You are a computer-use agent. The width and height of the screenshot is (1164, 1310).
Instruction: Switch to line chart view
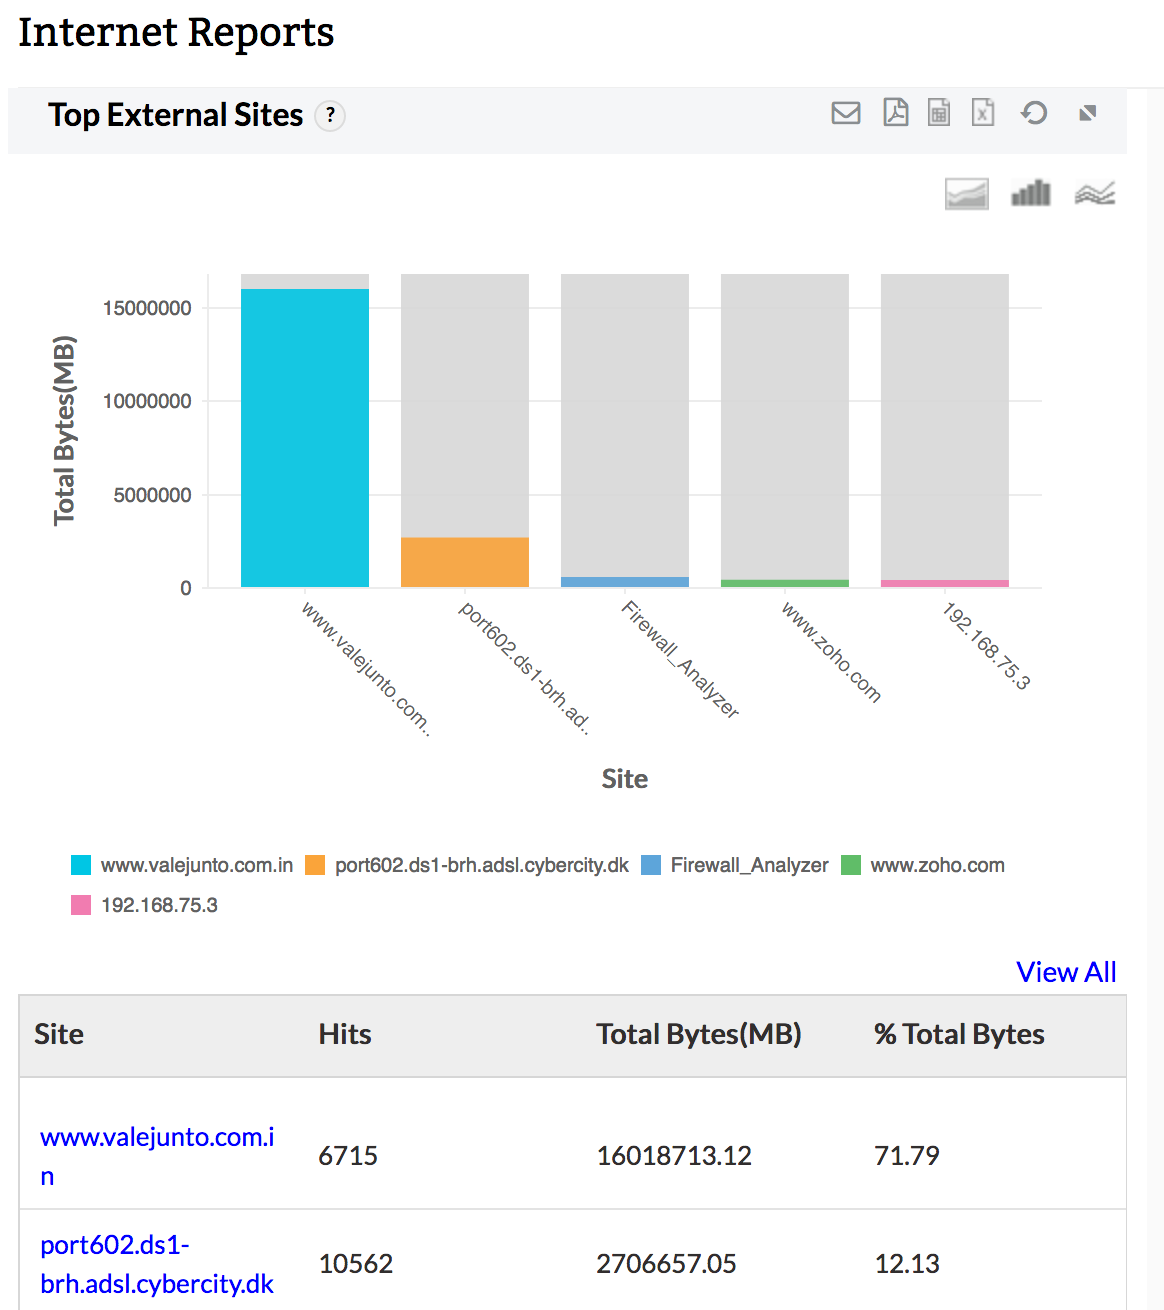pos(1095,193)
